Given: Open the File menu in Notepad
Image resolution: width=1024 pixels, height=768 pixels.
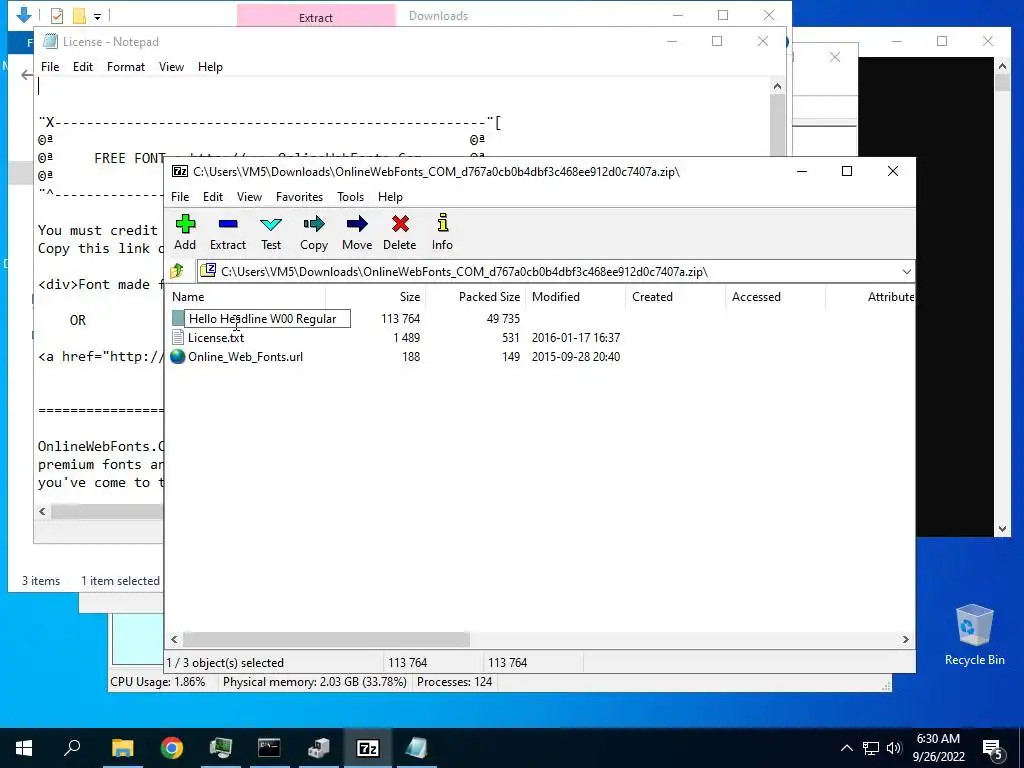Looking at the screenshot, I should [50, 67].
